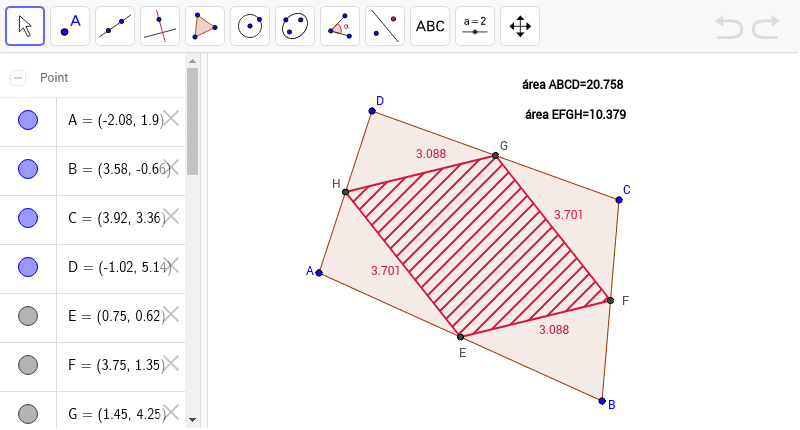Viewport: 800px width, 430px height.
Task: Select the Perpendicular Line tool
Action: click(160, 26)
